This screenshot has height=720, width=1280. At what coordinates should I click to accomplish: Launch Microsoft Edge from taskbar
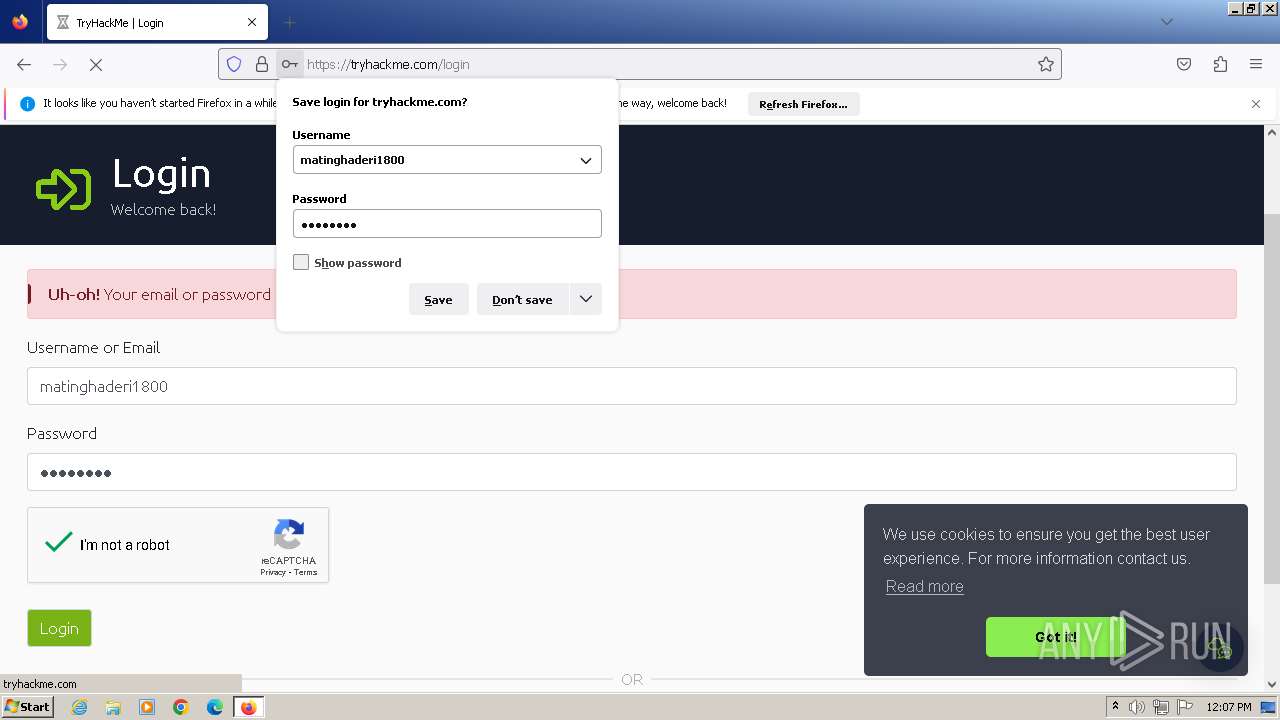tap(215, 707)
